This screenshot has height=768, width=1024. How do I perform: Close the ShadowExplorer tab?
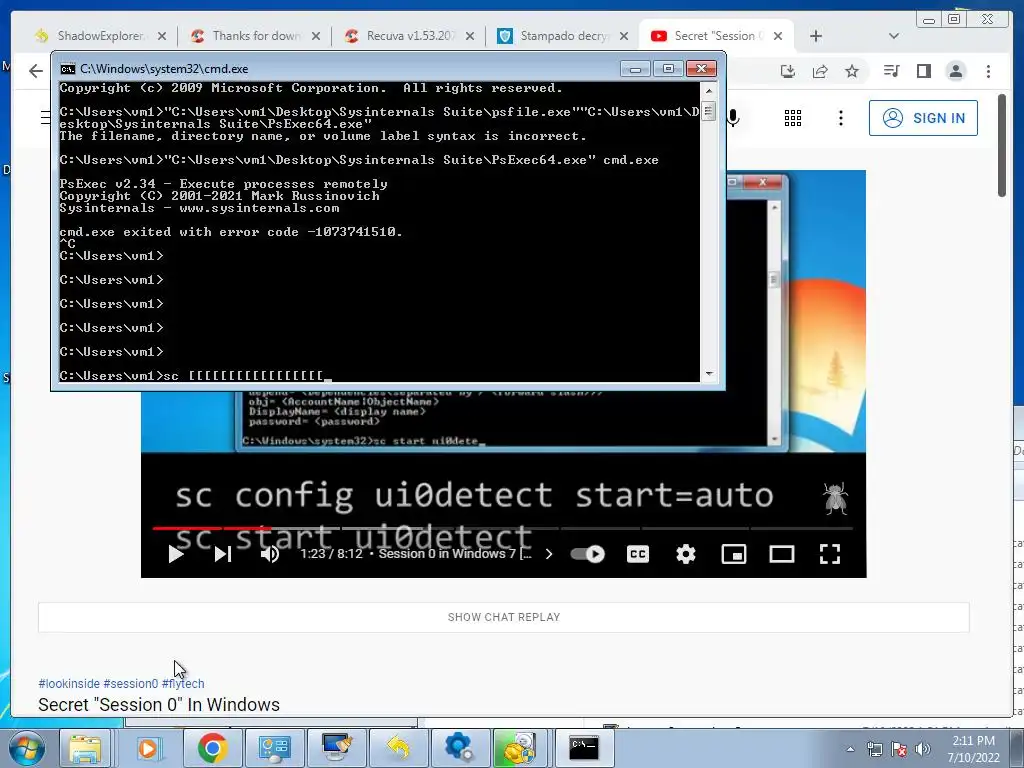[x=162, y=37]
